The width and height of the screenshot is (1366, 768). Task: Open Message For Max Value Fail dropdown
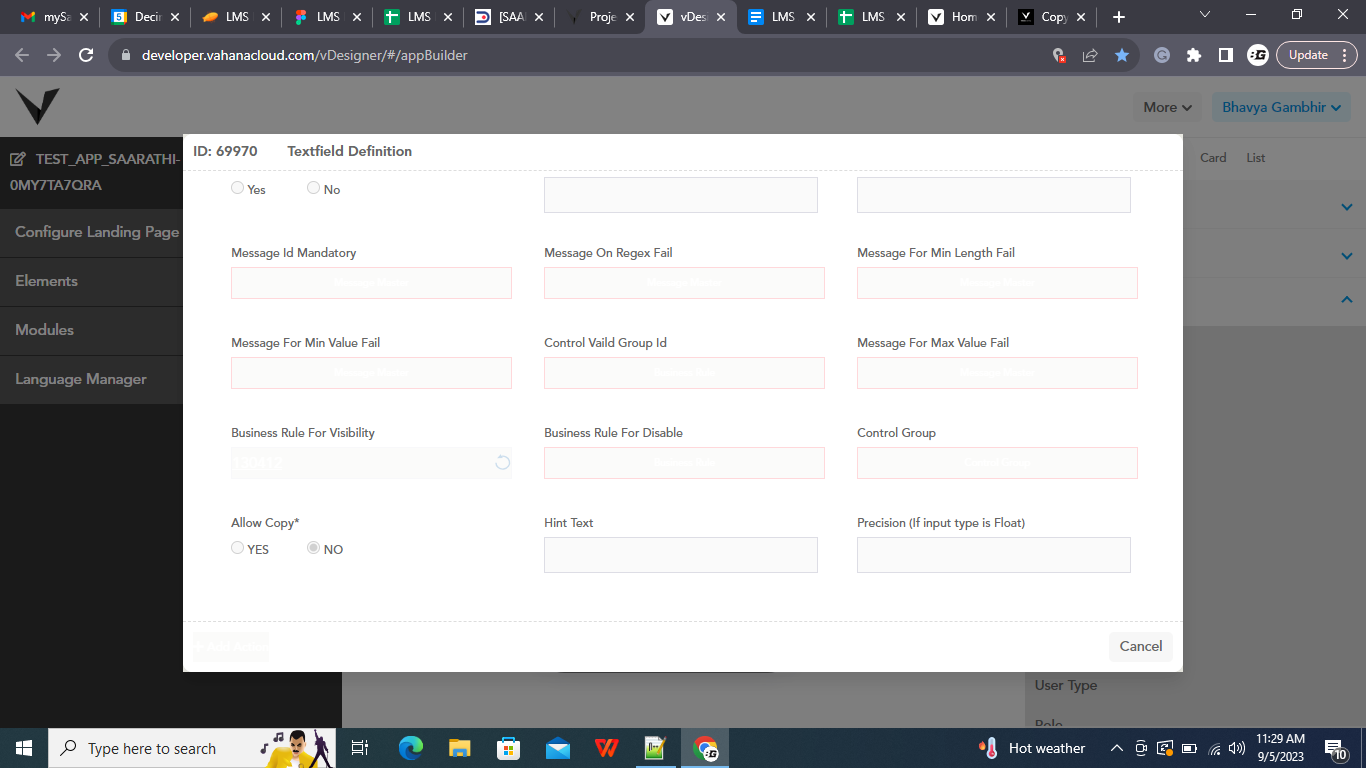[997, 373]
